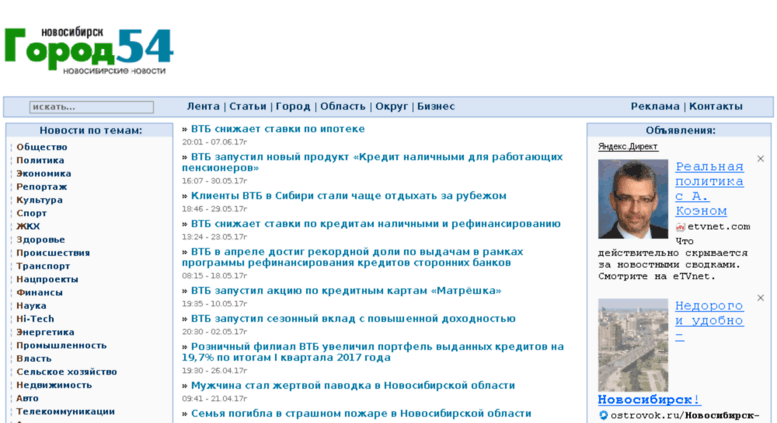Open the Округ section
The height and width of the screenshot is (423, 777).
(x=391, y=106)
